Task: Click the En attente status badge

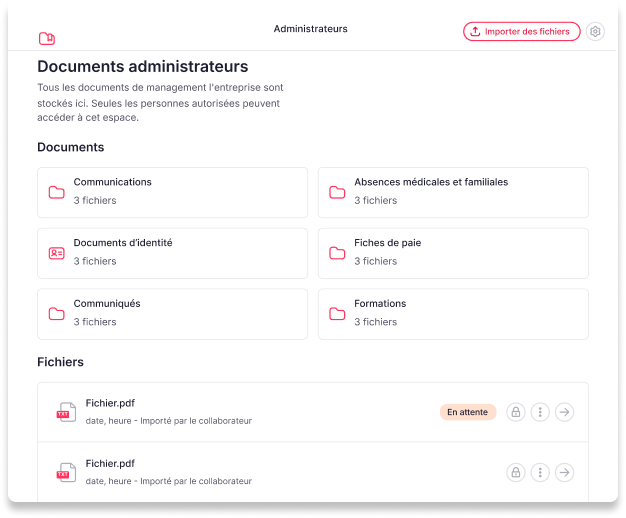Action: click(467, 412)
